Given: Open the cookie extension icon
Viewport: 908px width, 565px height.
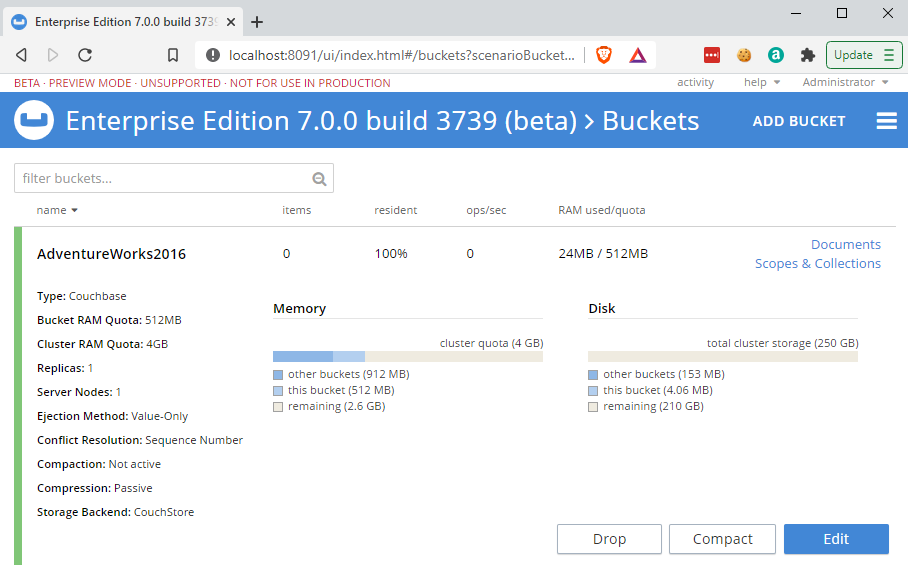Looking at the screenshot, I should [x=744, y=55].
